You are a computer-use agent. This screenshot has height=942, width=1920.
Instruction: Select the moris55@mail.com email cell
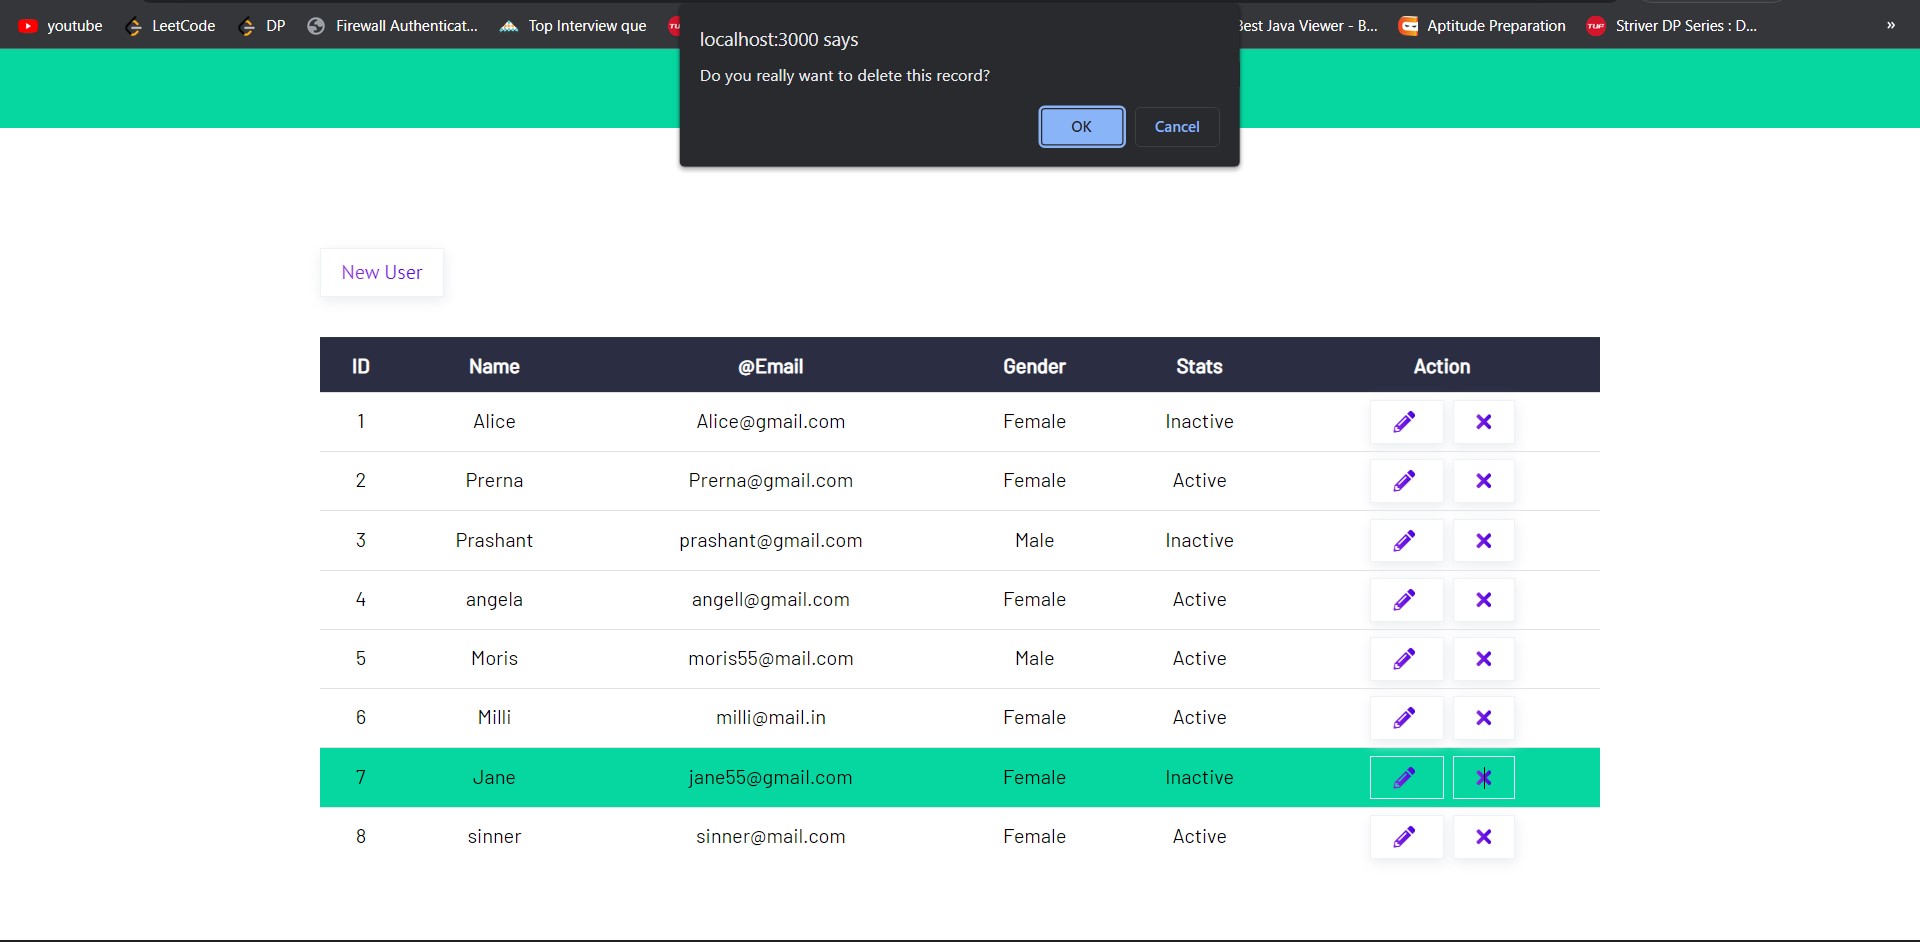(771, 659)
